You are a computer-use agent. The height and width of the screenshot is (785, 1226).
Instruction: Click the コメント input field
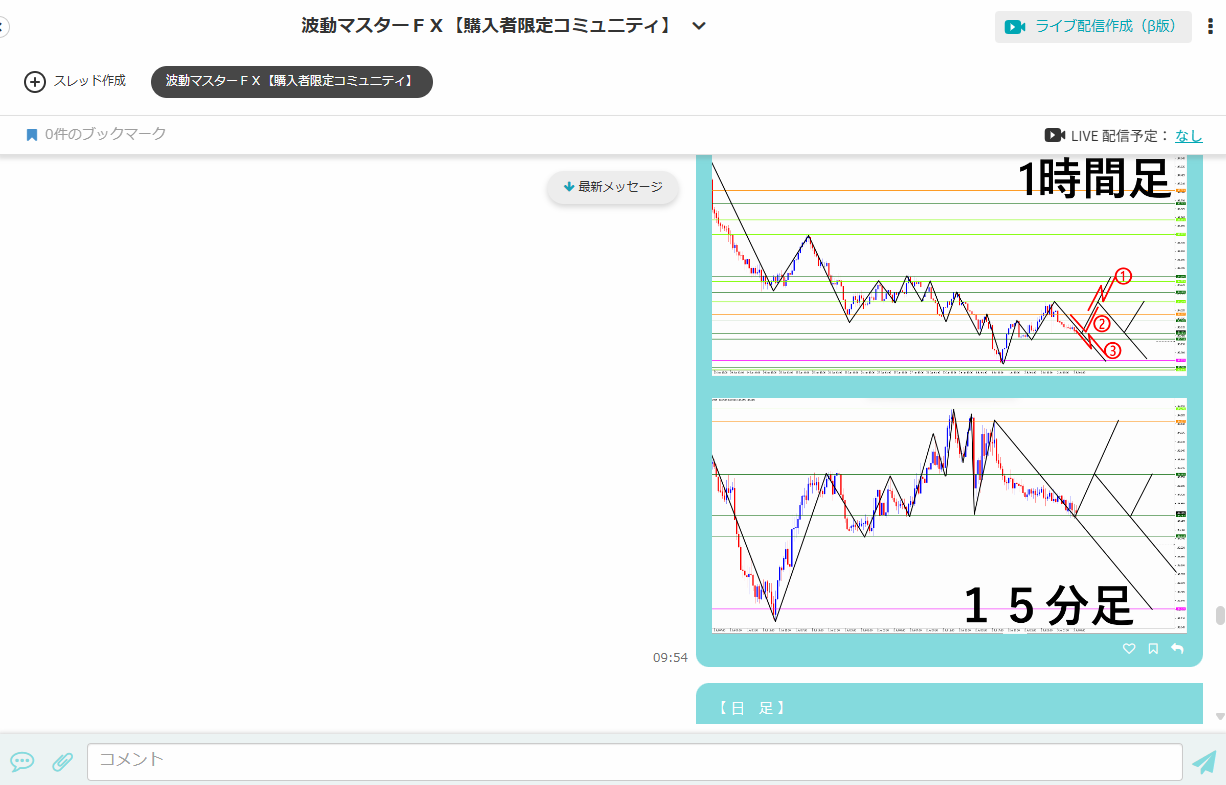(635, 762)
